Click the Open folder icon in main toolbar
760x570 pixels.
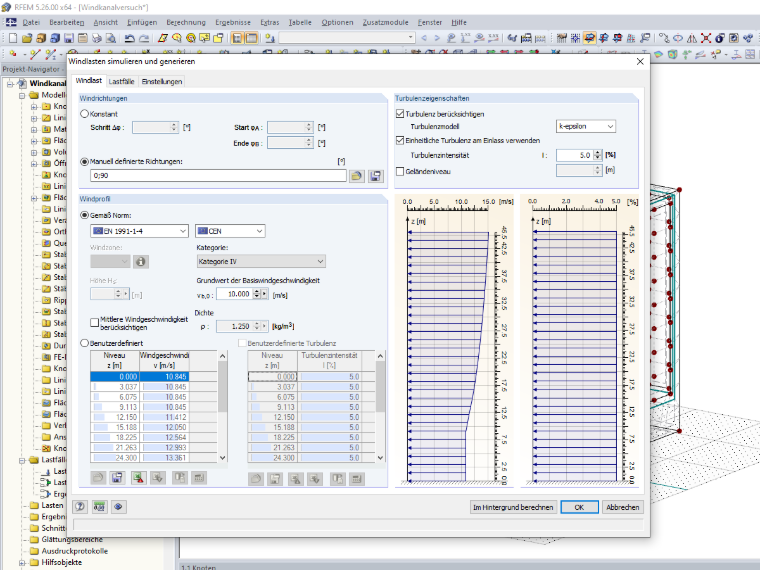click(x=27, y=38)
